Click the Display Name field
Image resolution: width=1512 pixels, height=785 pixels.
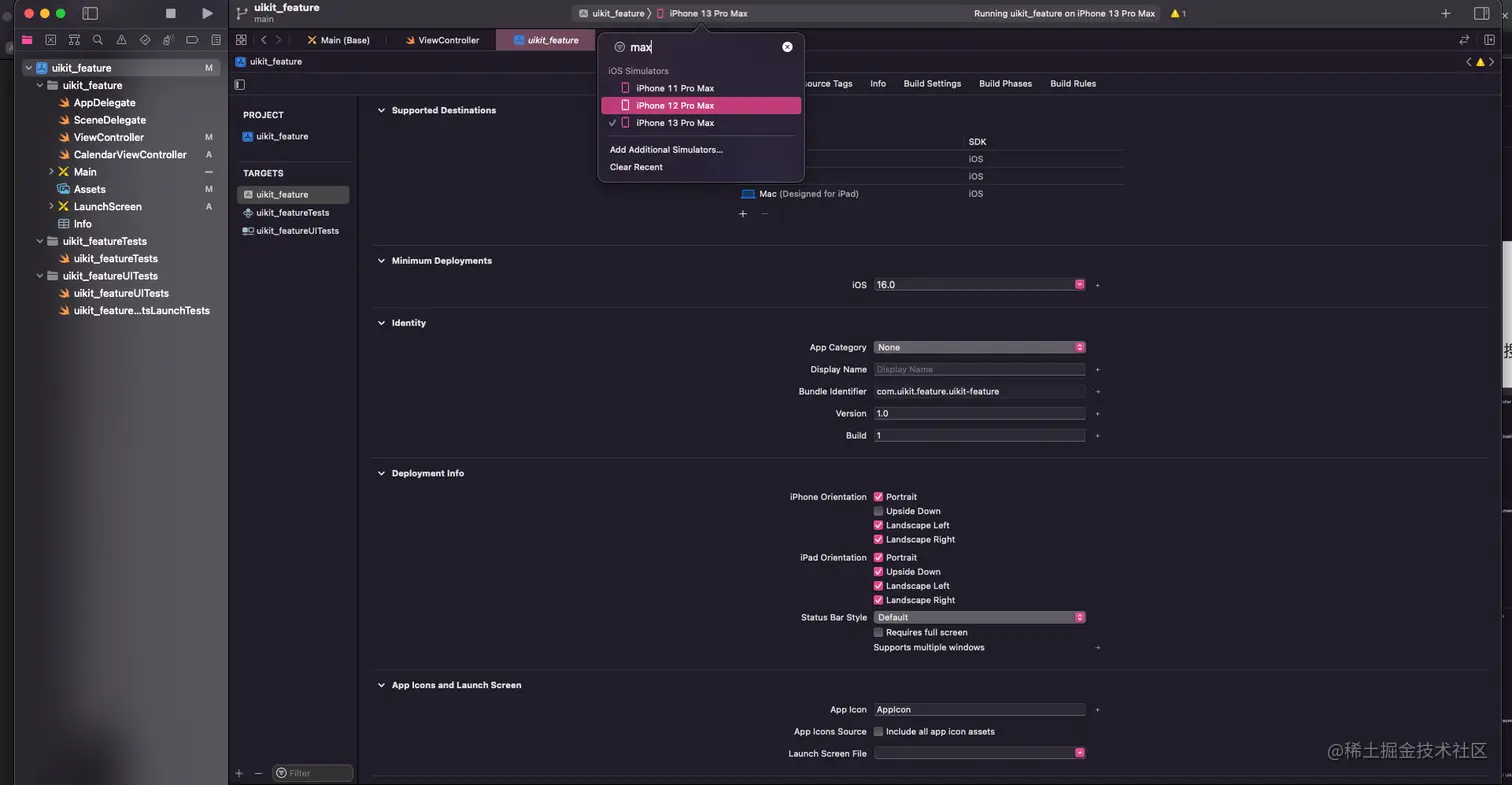[x=979, y=370]
